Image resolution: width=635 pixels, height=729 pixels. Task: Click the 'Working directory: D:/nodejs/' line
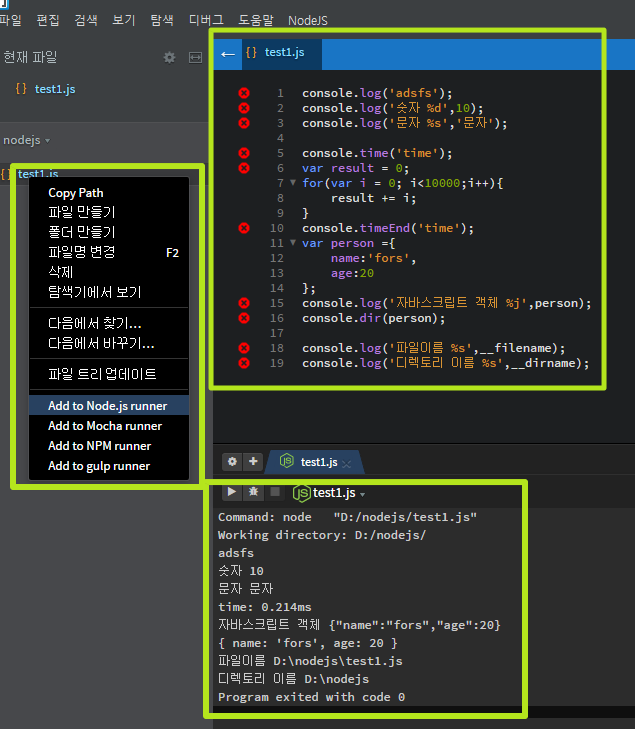322,535
